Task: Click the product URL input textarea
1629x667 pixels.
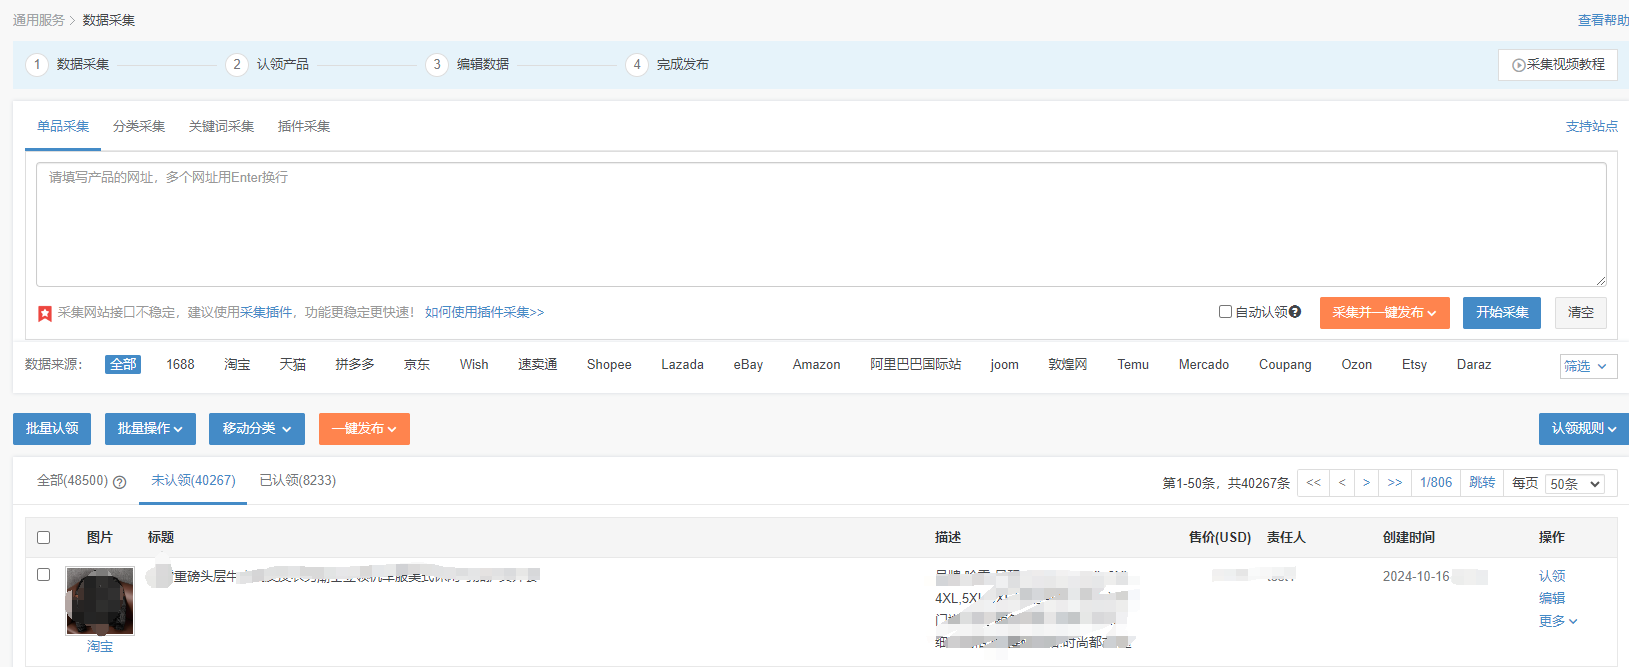Action: [x=821, y=225]
